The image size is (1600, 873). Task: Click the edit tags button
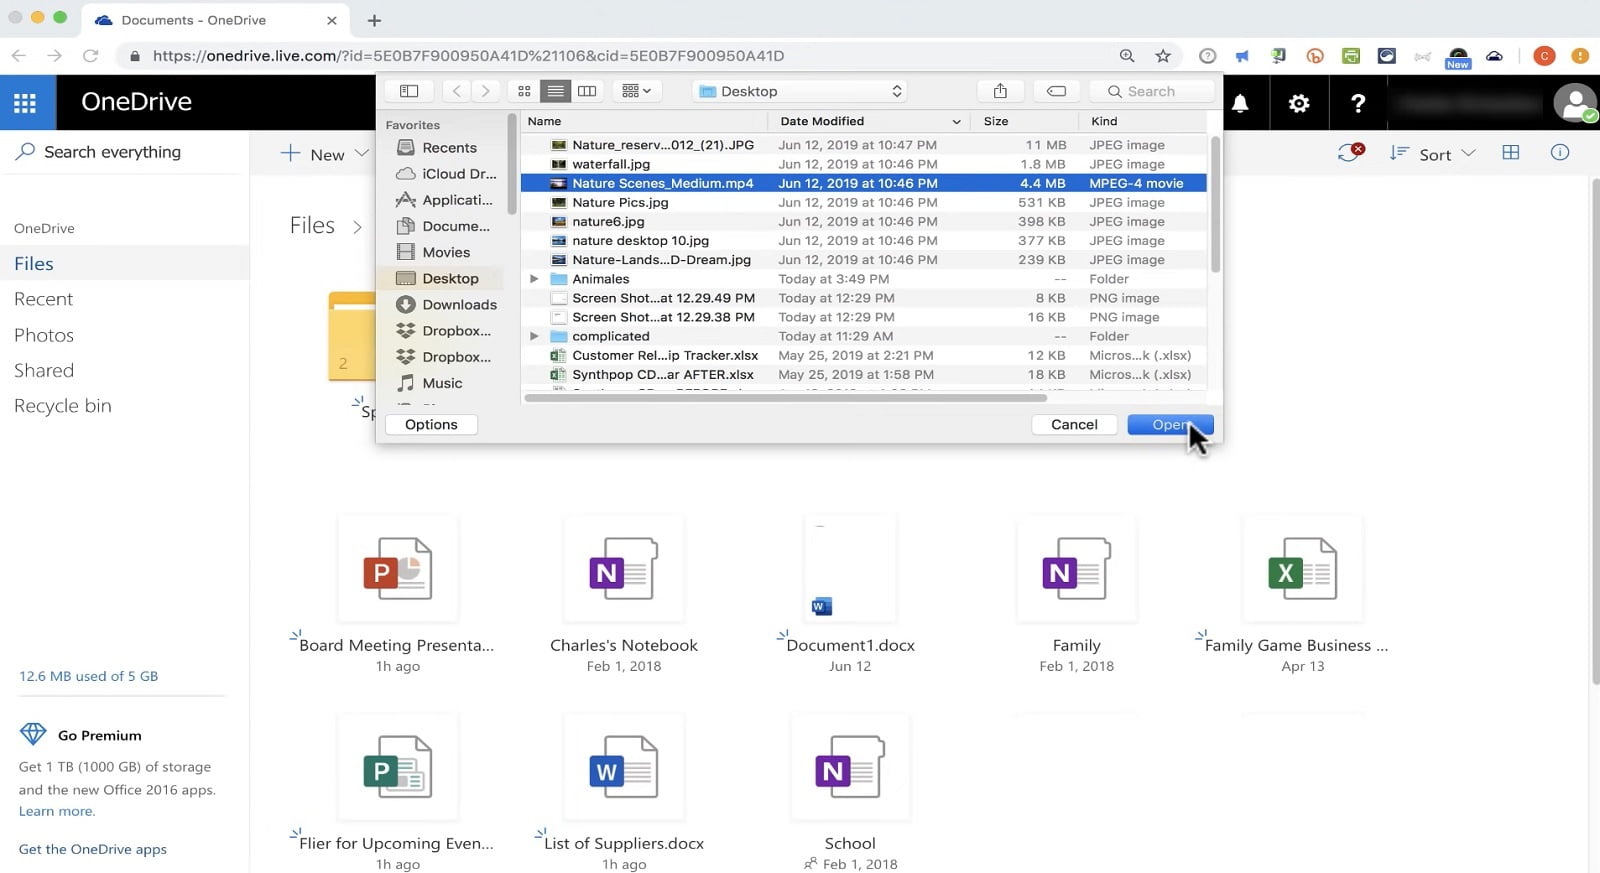1056,91
